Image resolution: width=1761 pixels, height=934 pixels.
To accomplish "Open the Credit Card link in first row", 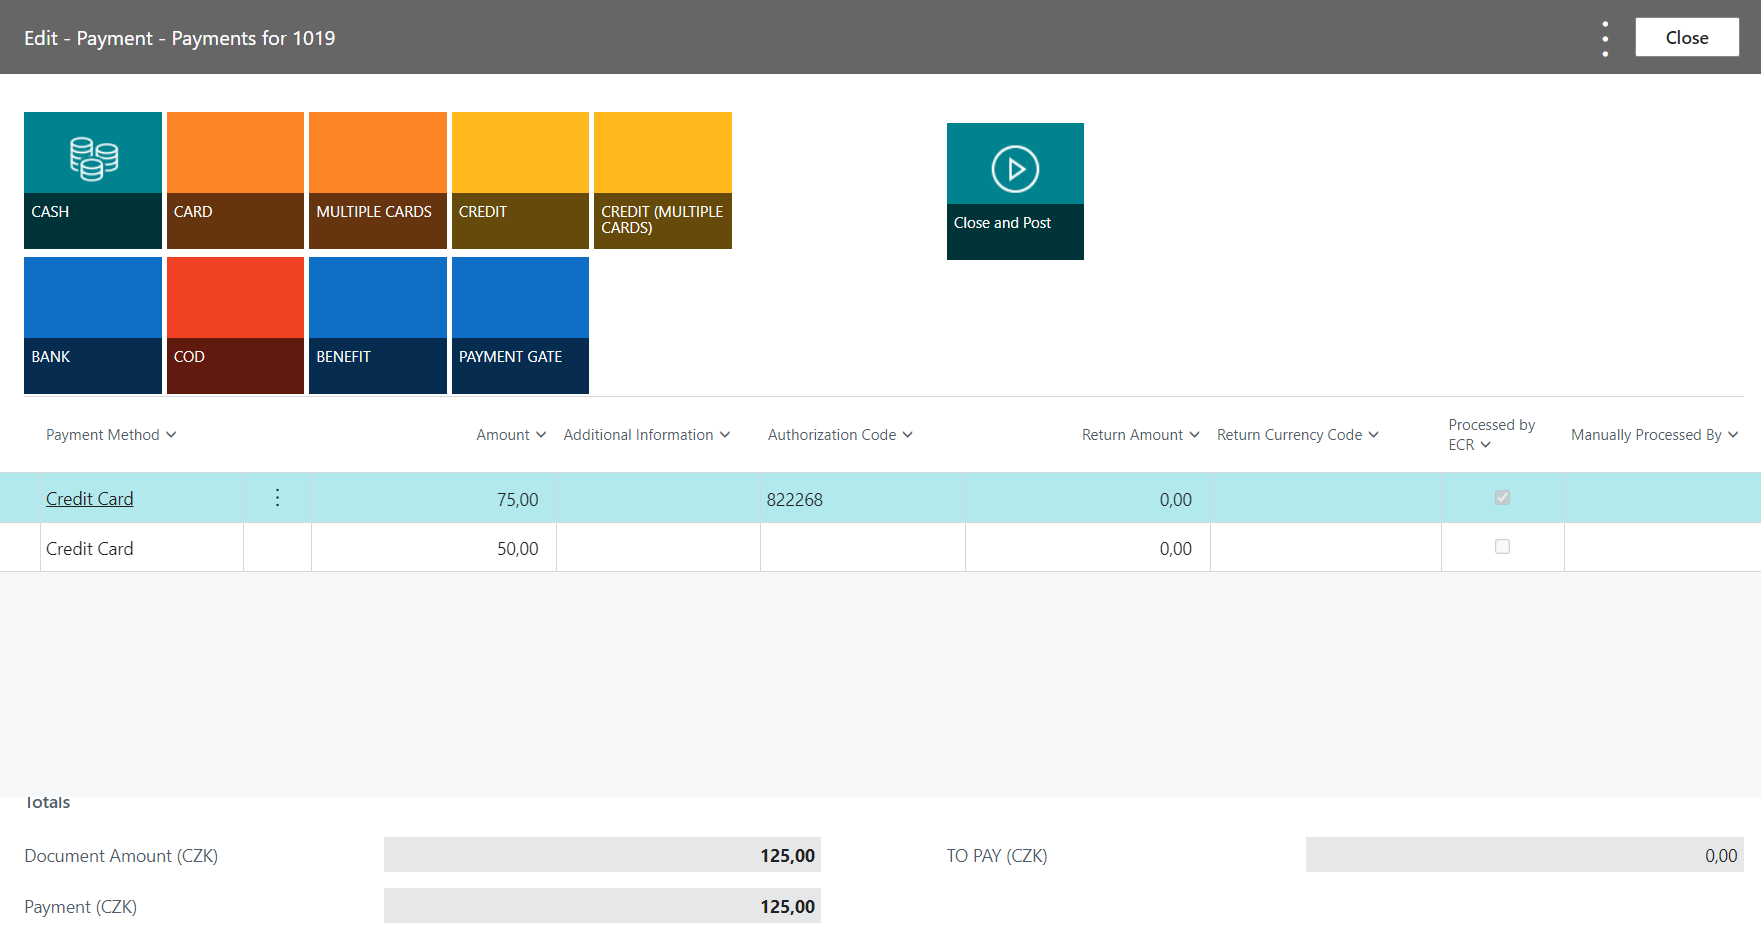I will point(89,499).
